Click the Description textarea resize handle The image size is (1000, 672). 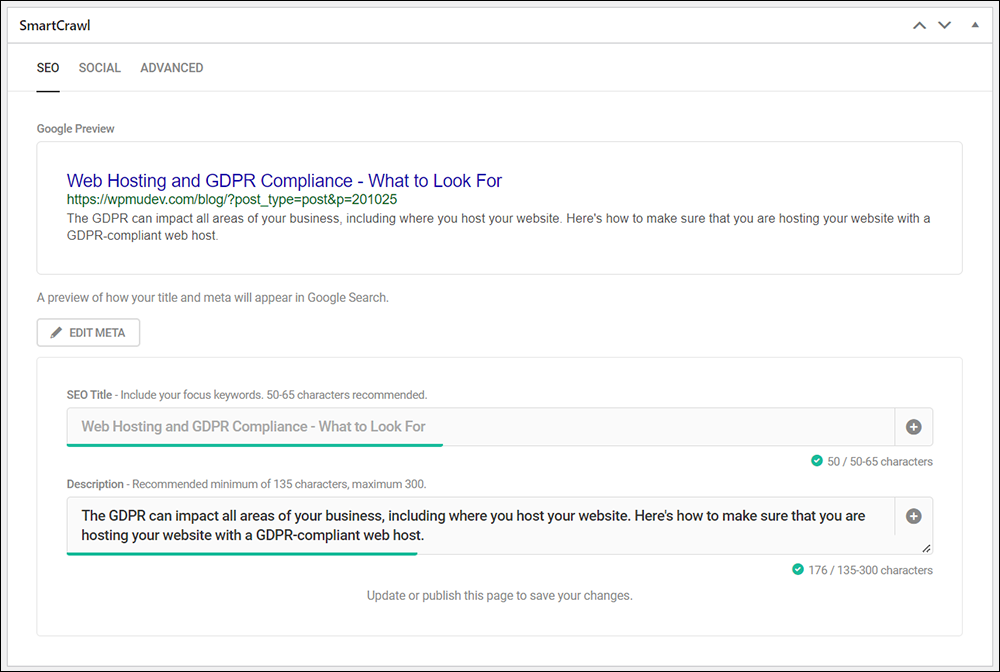[926, 548]
